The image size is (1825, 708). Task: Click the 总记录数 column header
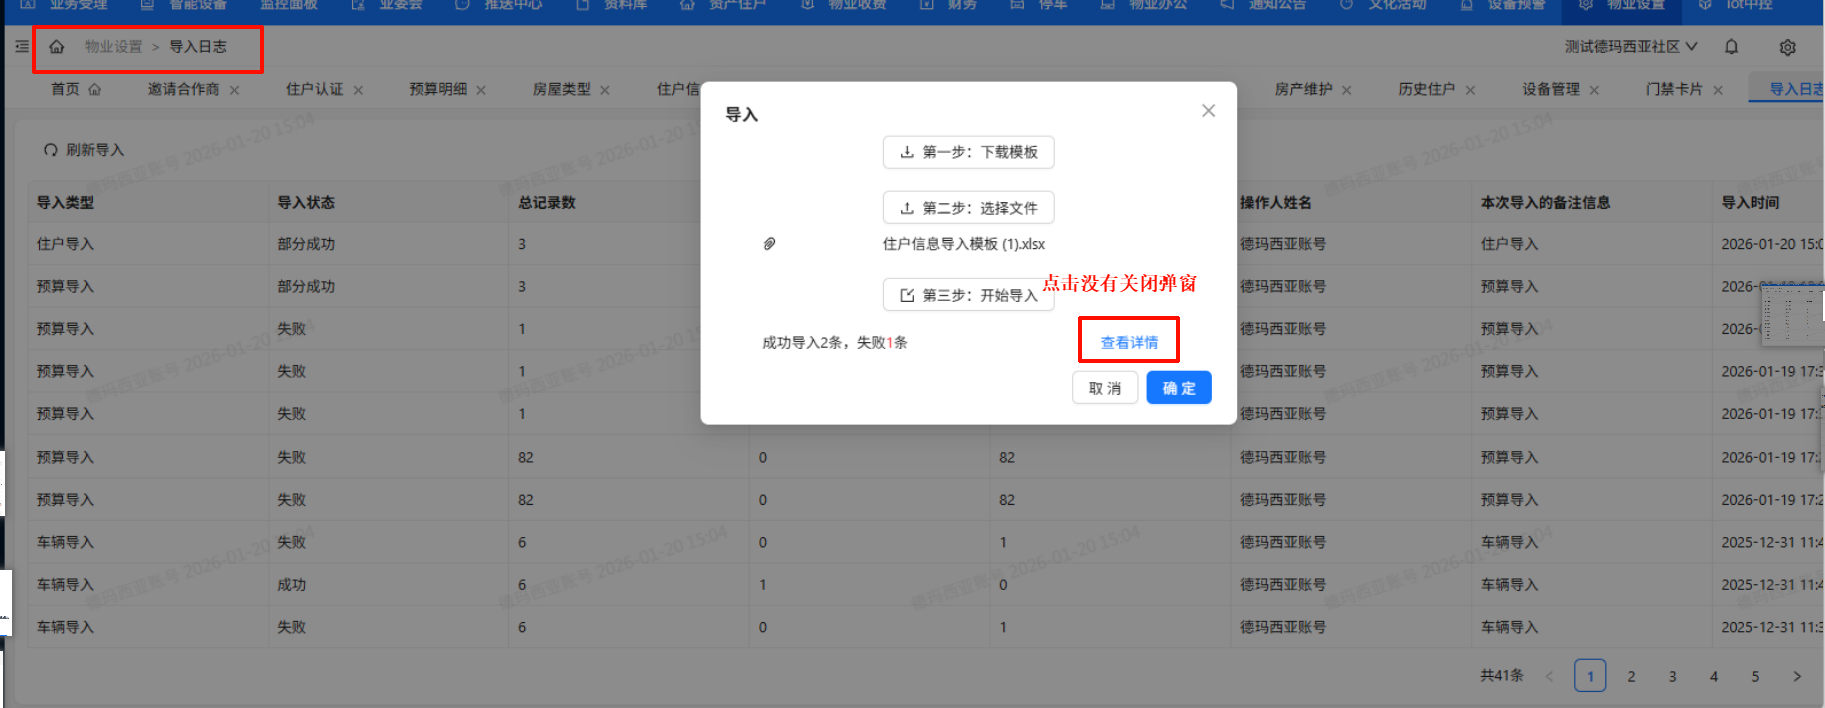[x=547, y=203]
